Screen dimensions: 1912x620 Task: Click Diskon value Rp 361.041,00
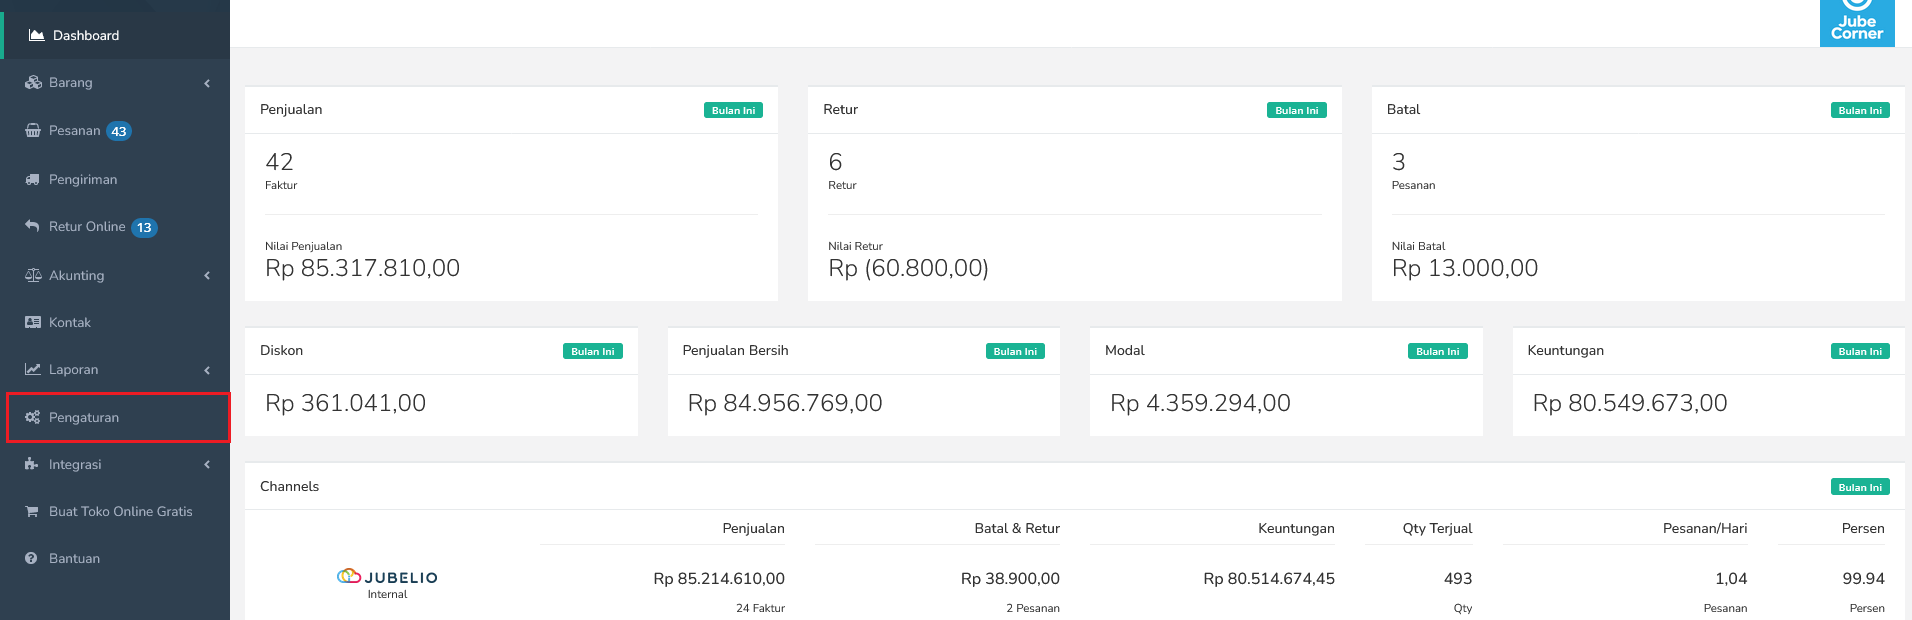click(345, 403)
